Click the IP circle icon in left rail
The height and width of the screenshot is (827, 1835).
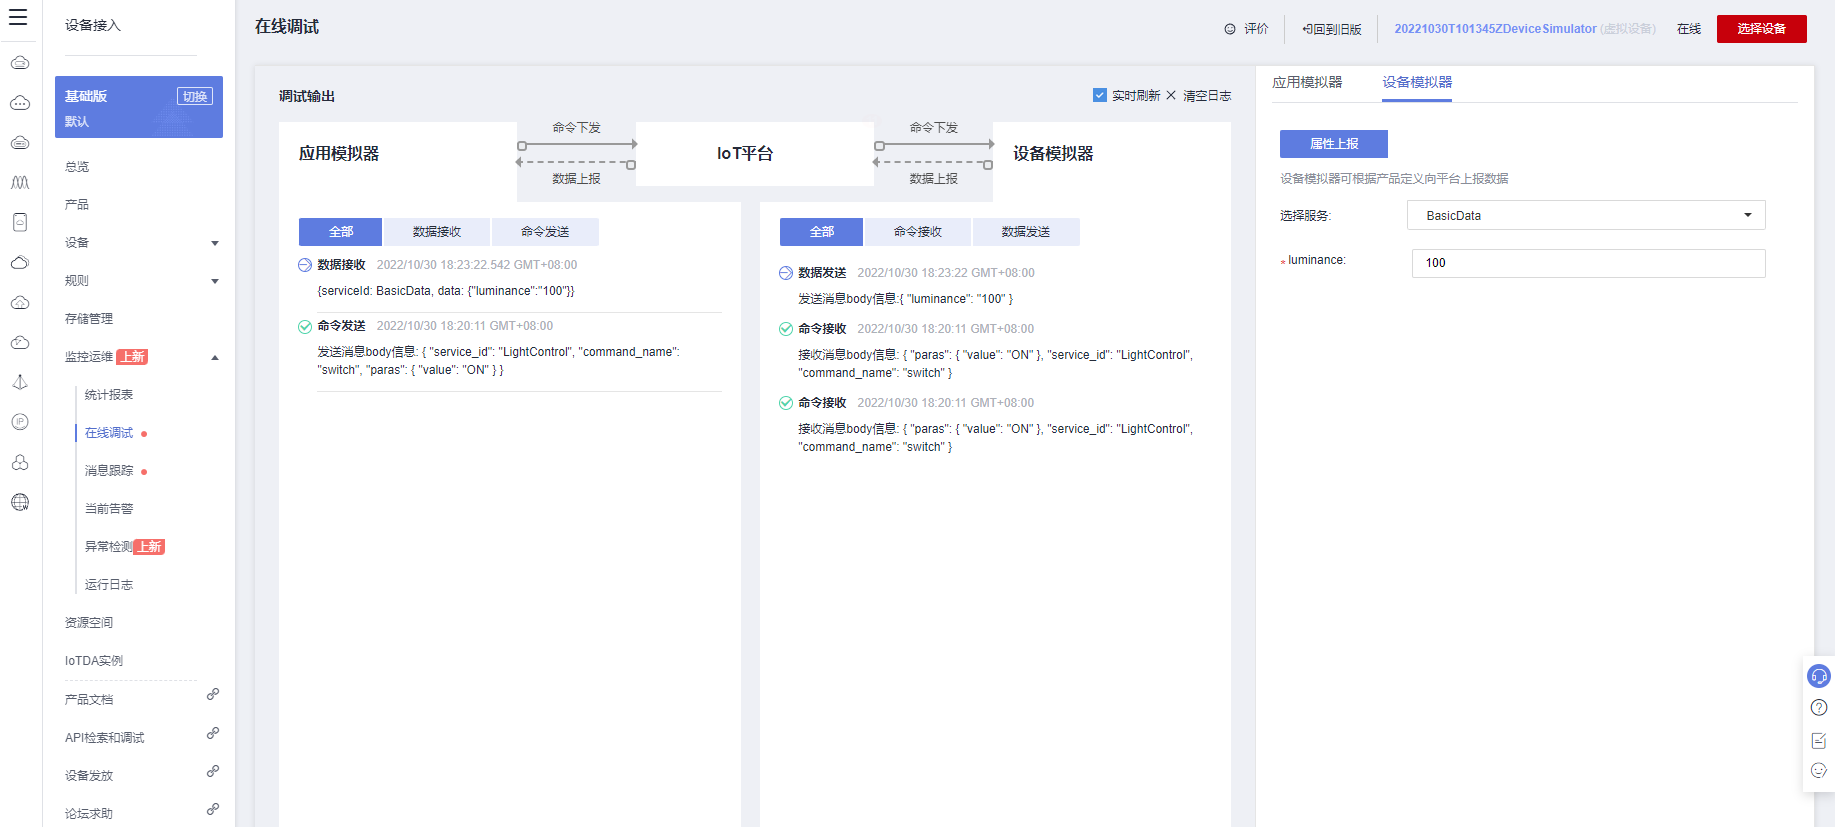[x=20, y=422]
